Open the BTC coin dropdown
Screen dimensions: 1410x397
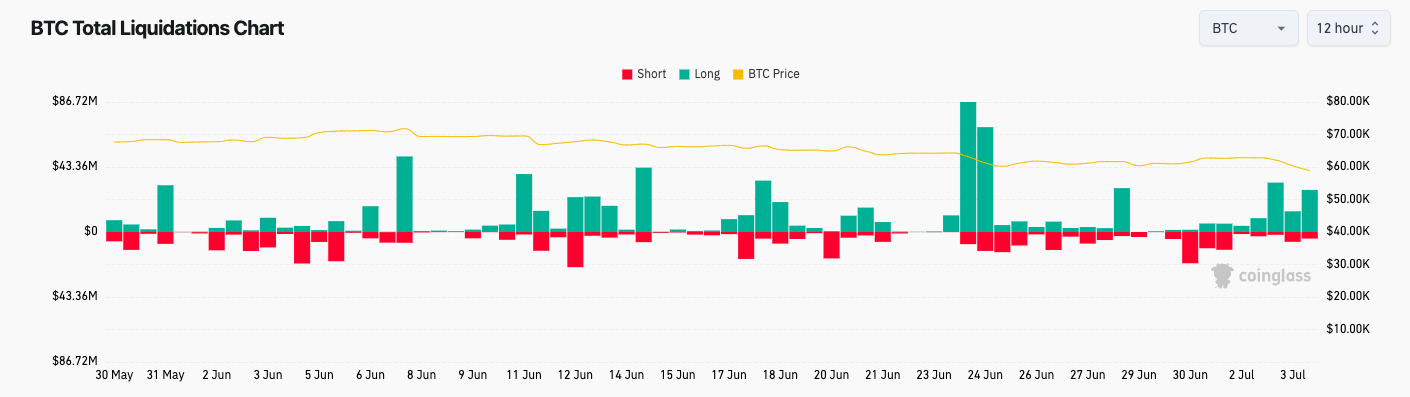pyautogui.click(x=1248, y=28)
